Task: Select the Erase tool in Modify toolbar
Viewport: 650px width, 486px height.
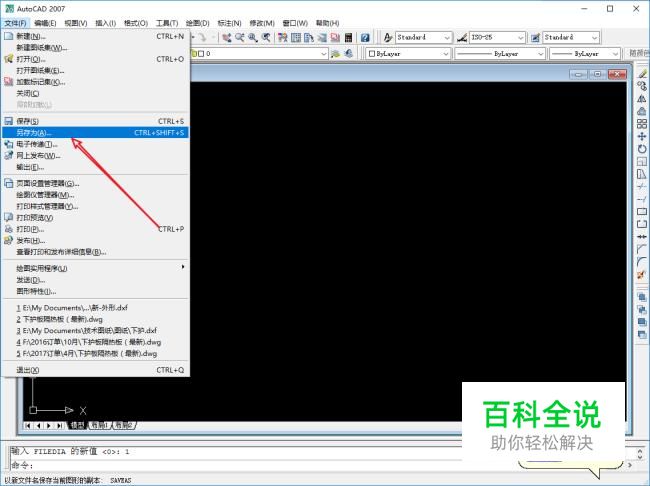Action: pyautogui.click(x=642, y=74)
